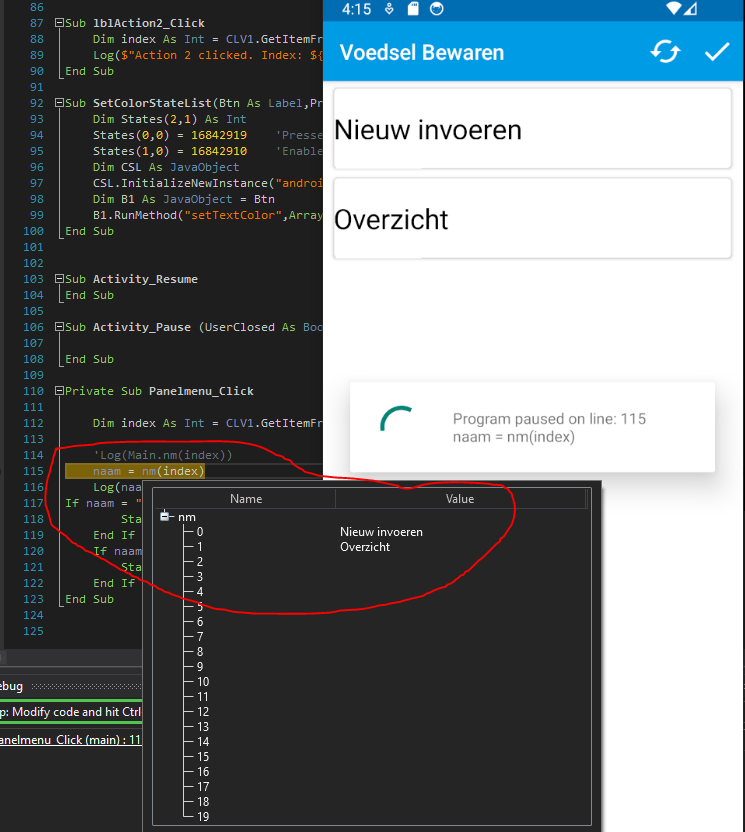Screen dimensions: 745x832
Task: Select nm array index 19 row
Action: coord(371,816)
